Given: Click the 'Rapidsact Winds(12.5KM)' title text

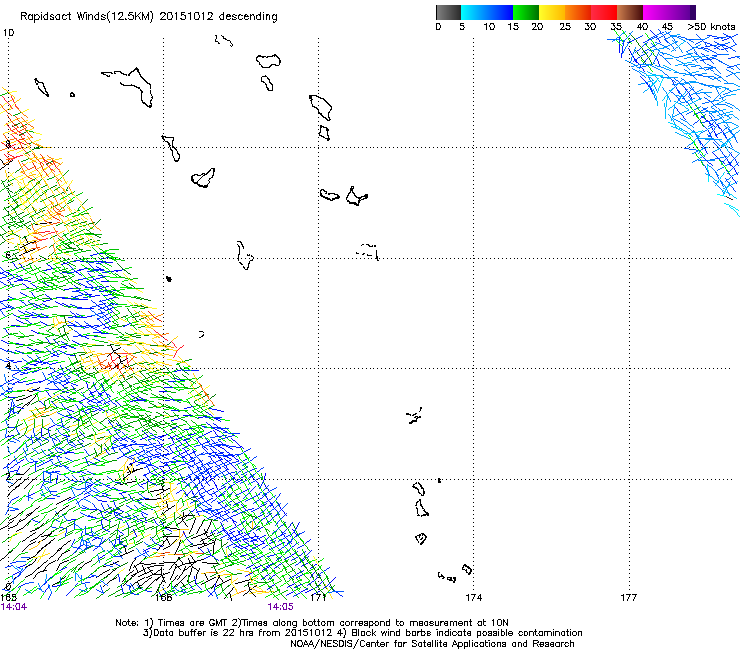Looking at the screenshot, I should [87, 17].
